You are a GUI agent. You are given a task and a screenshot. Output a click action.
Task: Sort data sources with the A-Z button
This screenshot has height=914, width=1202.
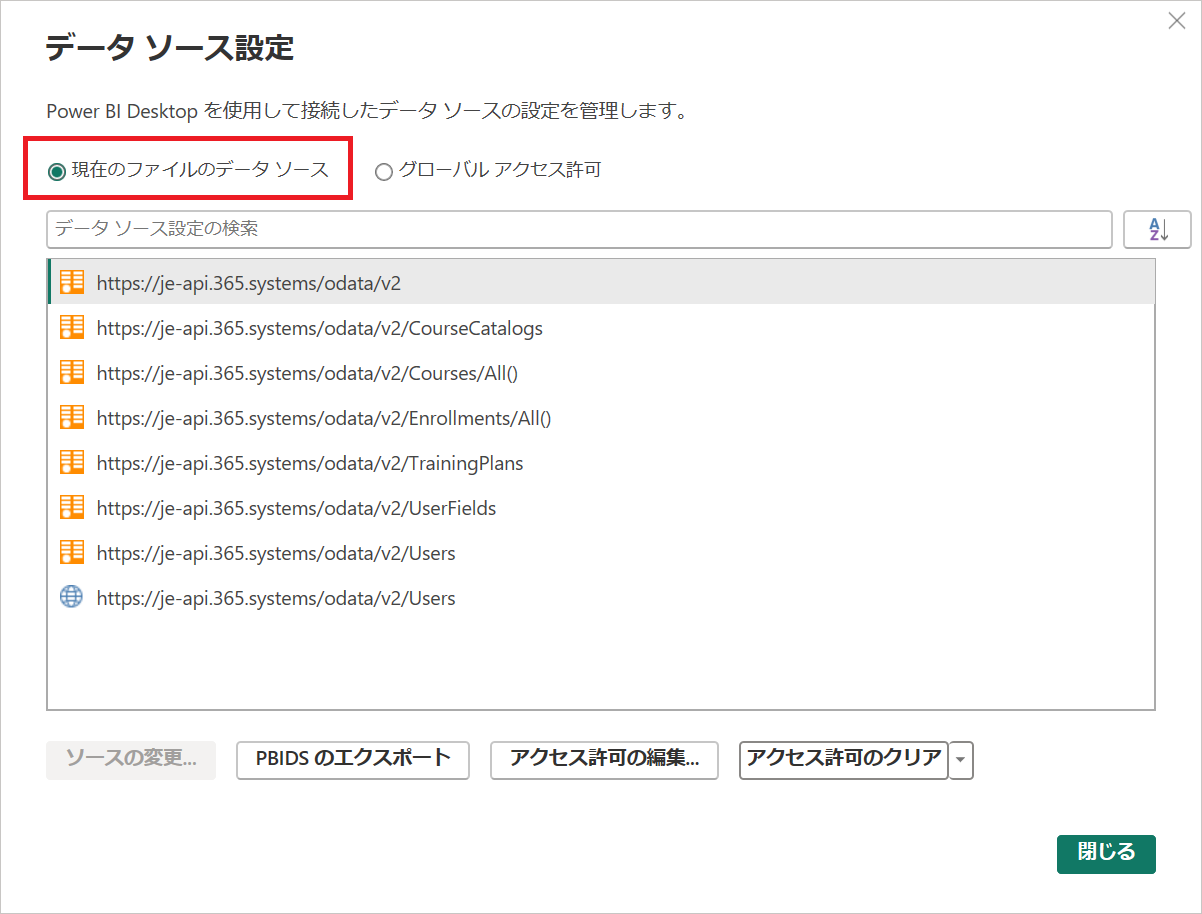pos(1157,229)
